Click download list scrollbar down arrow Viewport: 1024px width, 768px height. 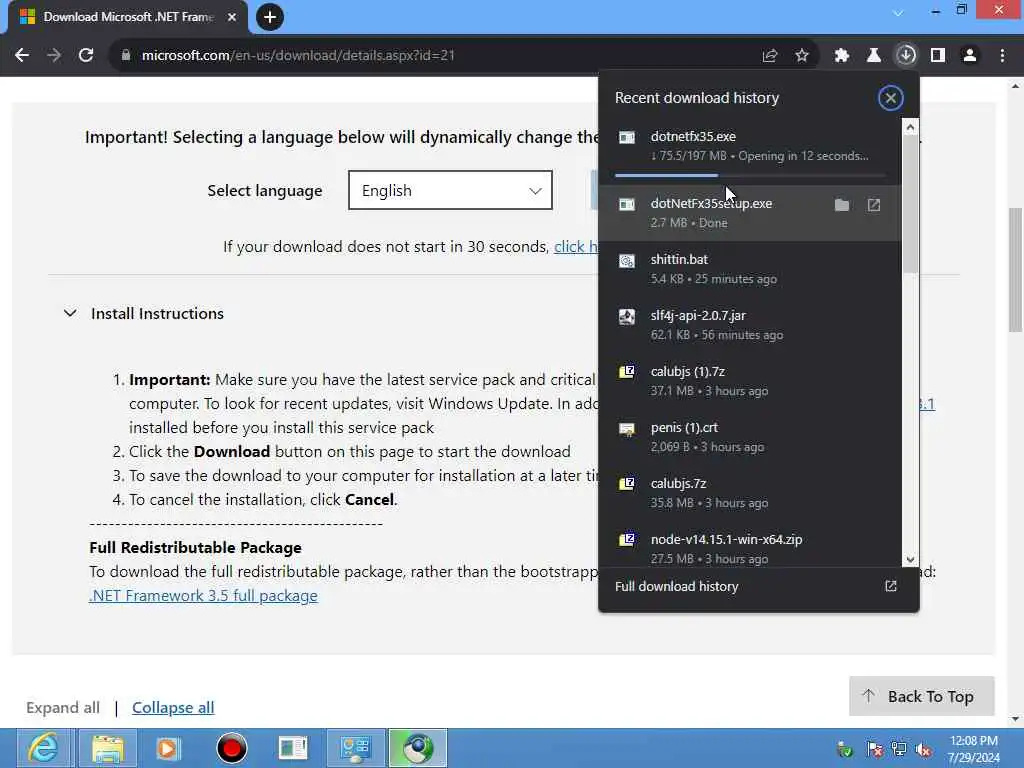pyautogui.click(x=910, y=560)
